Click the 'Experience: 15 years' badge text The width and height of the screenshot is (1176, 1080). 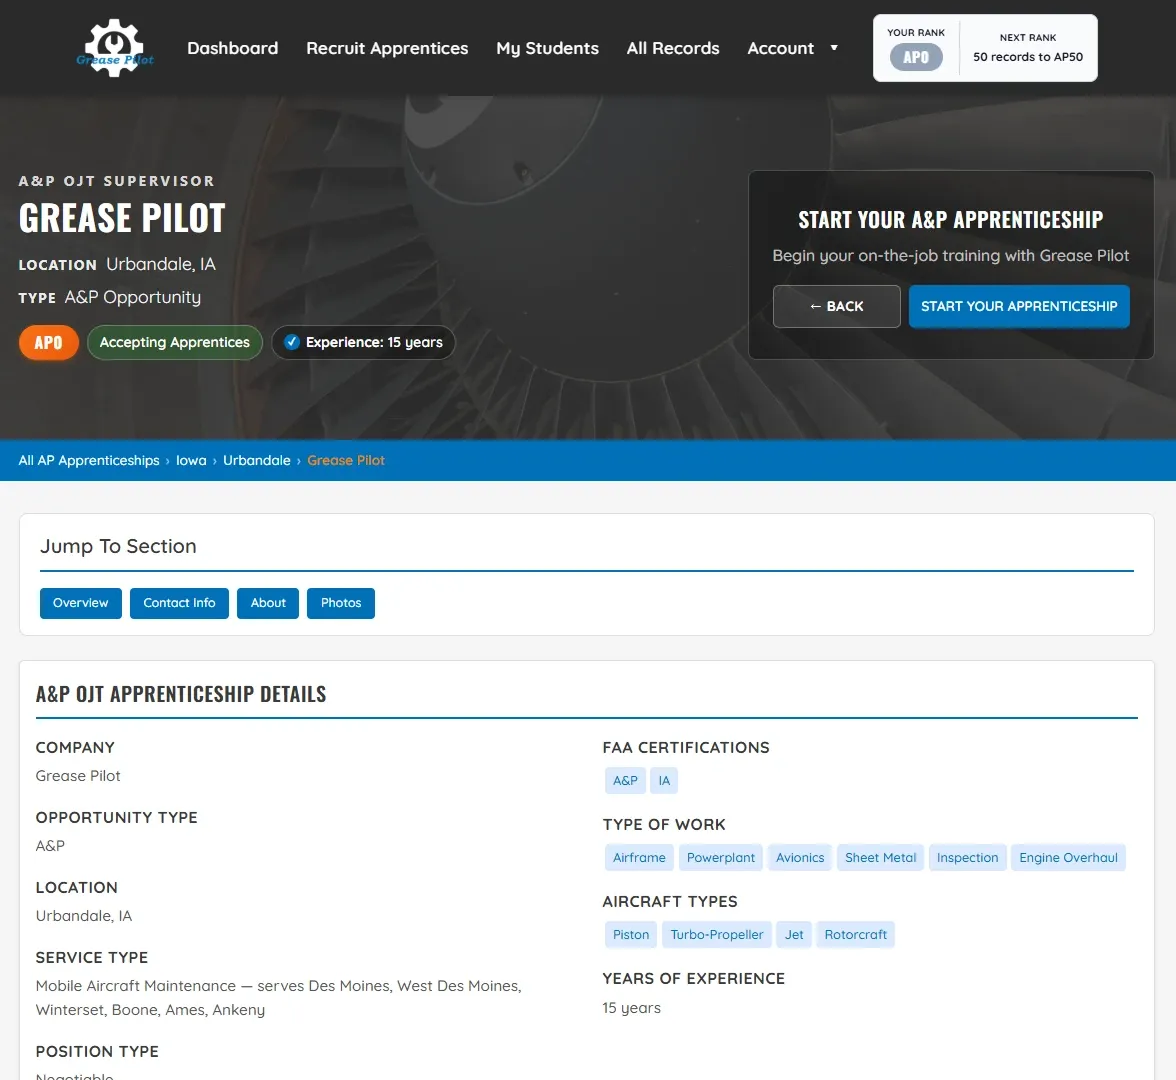(374, 342)
